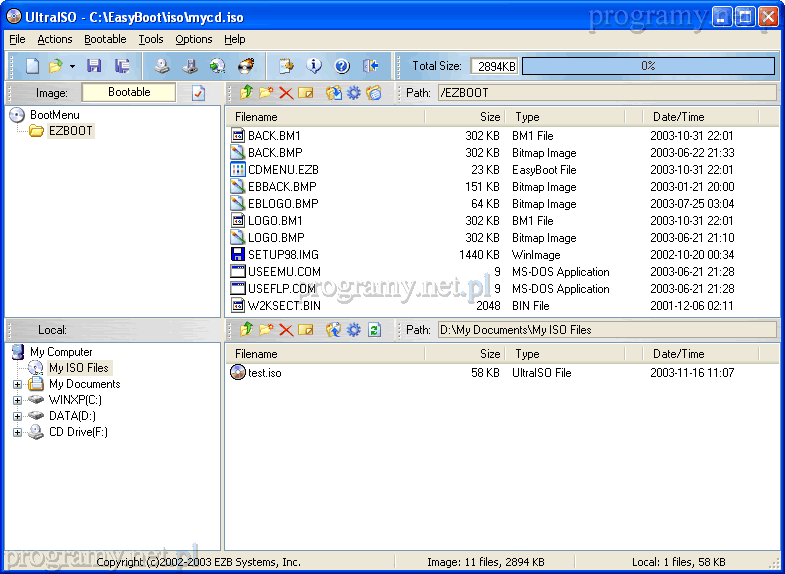
Task: Click the Total Size progress bar
Action: 648,66
